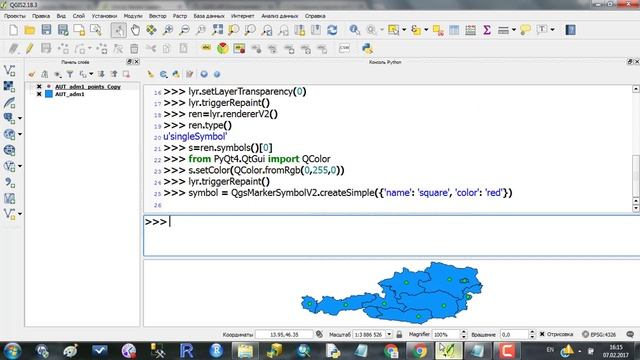This screenshot has height=360, width=640.
Task: Open a project using the yellow folder icon
Action: [x=29, y=30]
